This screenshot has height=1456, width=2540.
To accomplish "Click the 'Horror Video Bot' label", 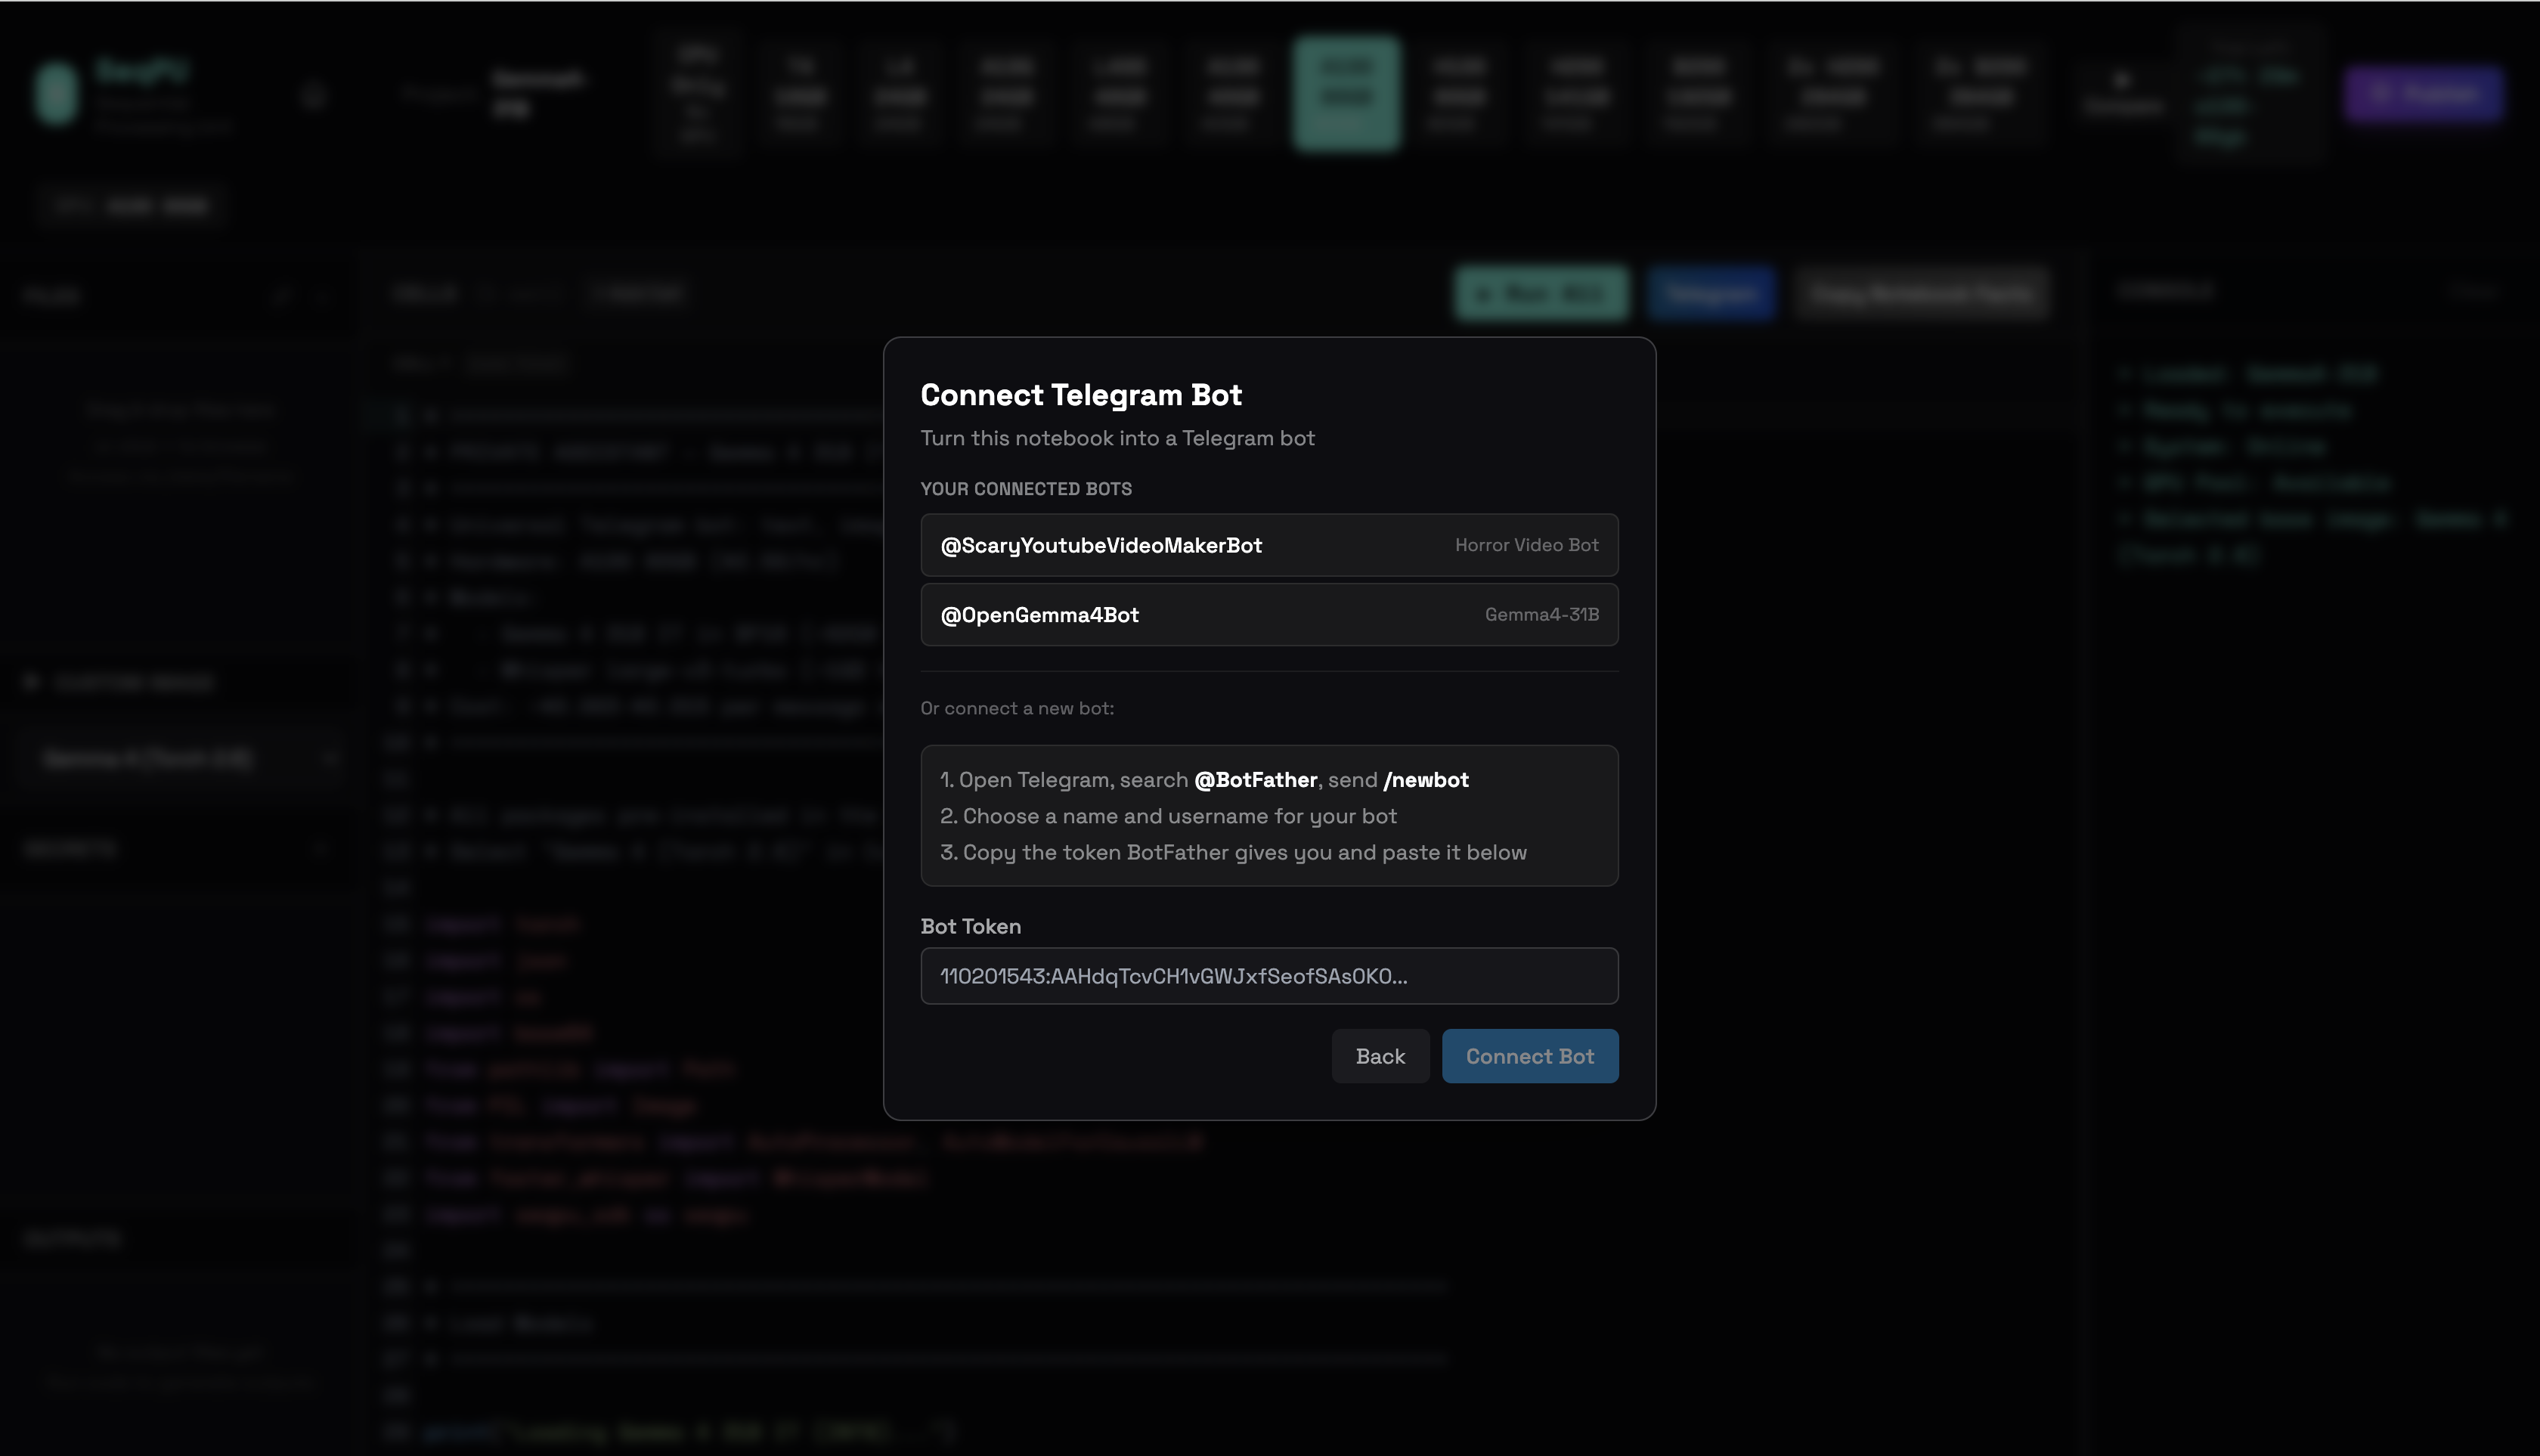I will (x=1526, y=545).
